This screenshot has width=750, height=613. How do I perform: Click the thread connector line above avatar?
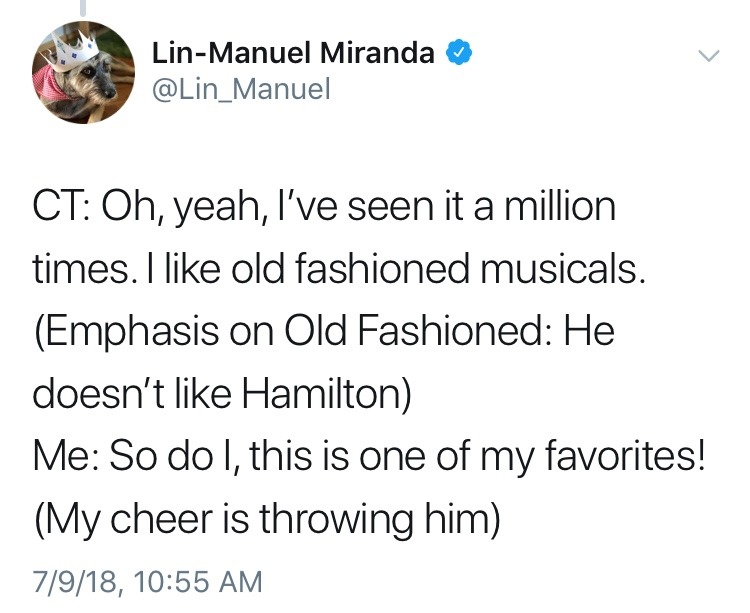(x=83, y=8)
